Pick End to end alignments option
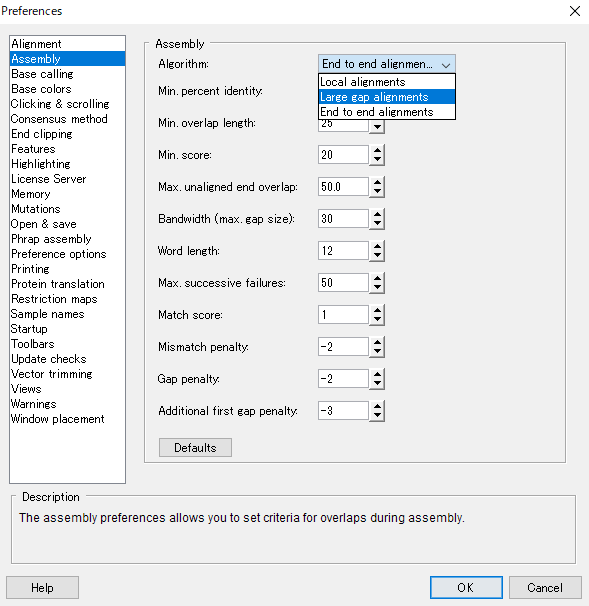Image resolution: width=589 pixels, height=606 pixels. 386,112
